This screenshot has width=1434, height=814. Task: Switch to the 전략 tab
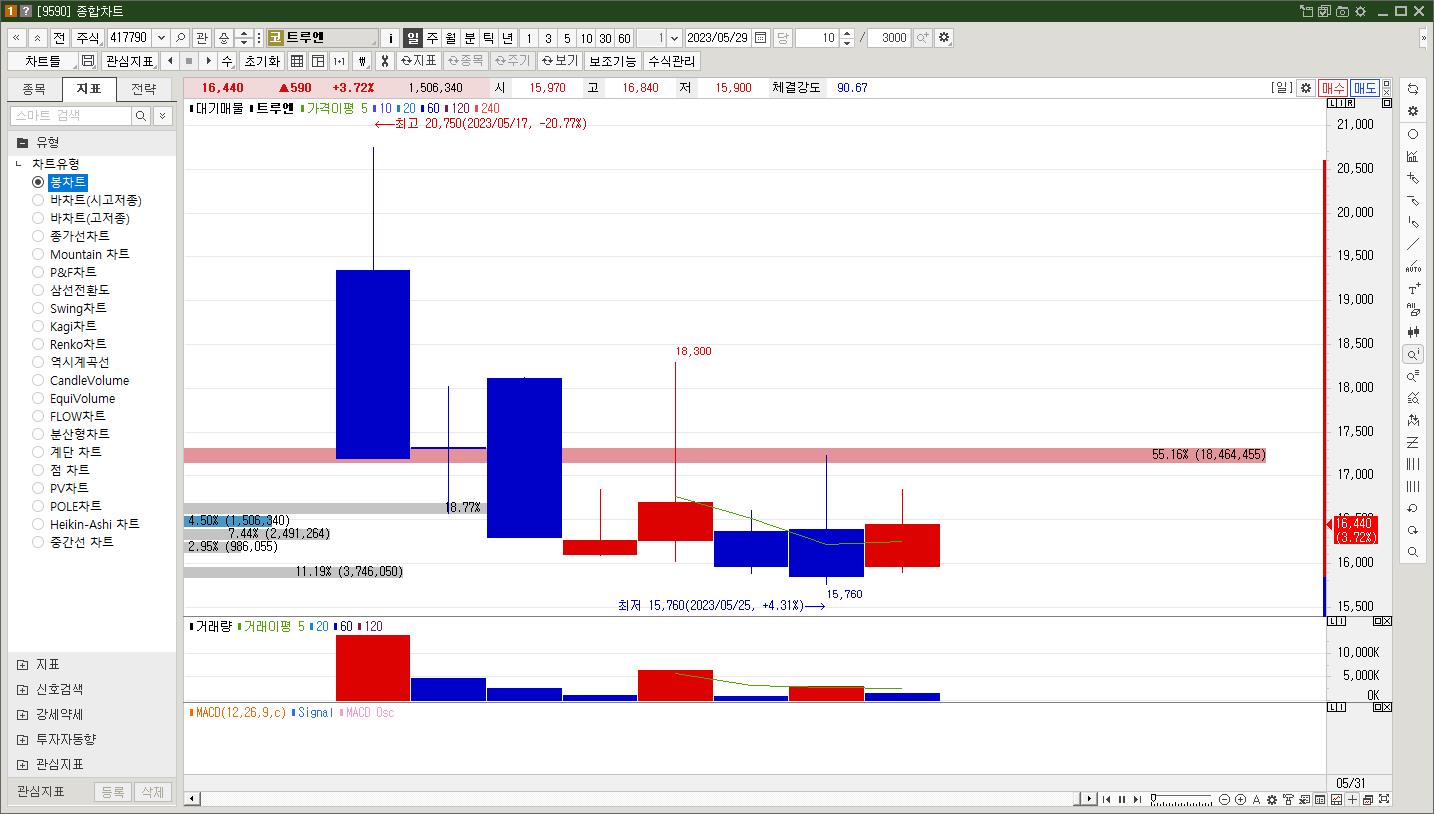[144, 89]
